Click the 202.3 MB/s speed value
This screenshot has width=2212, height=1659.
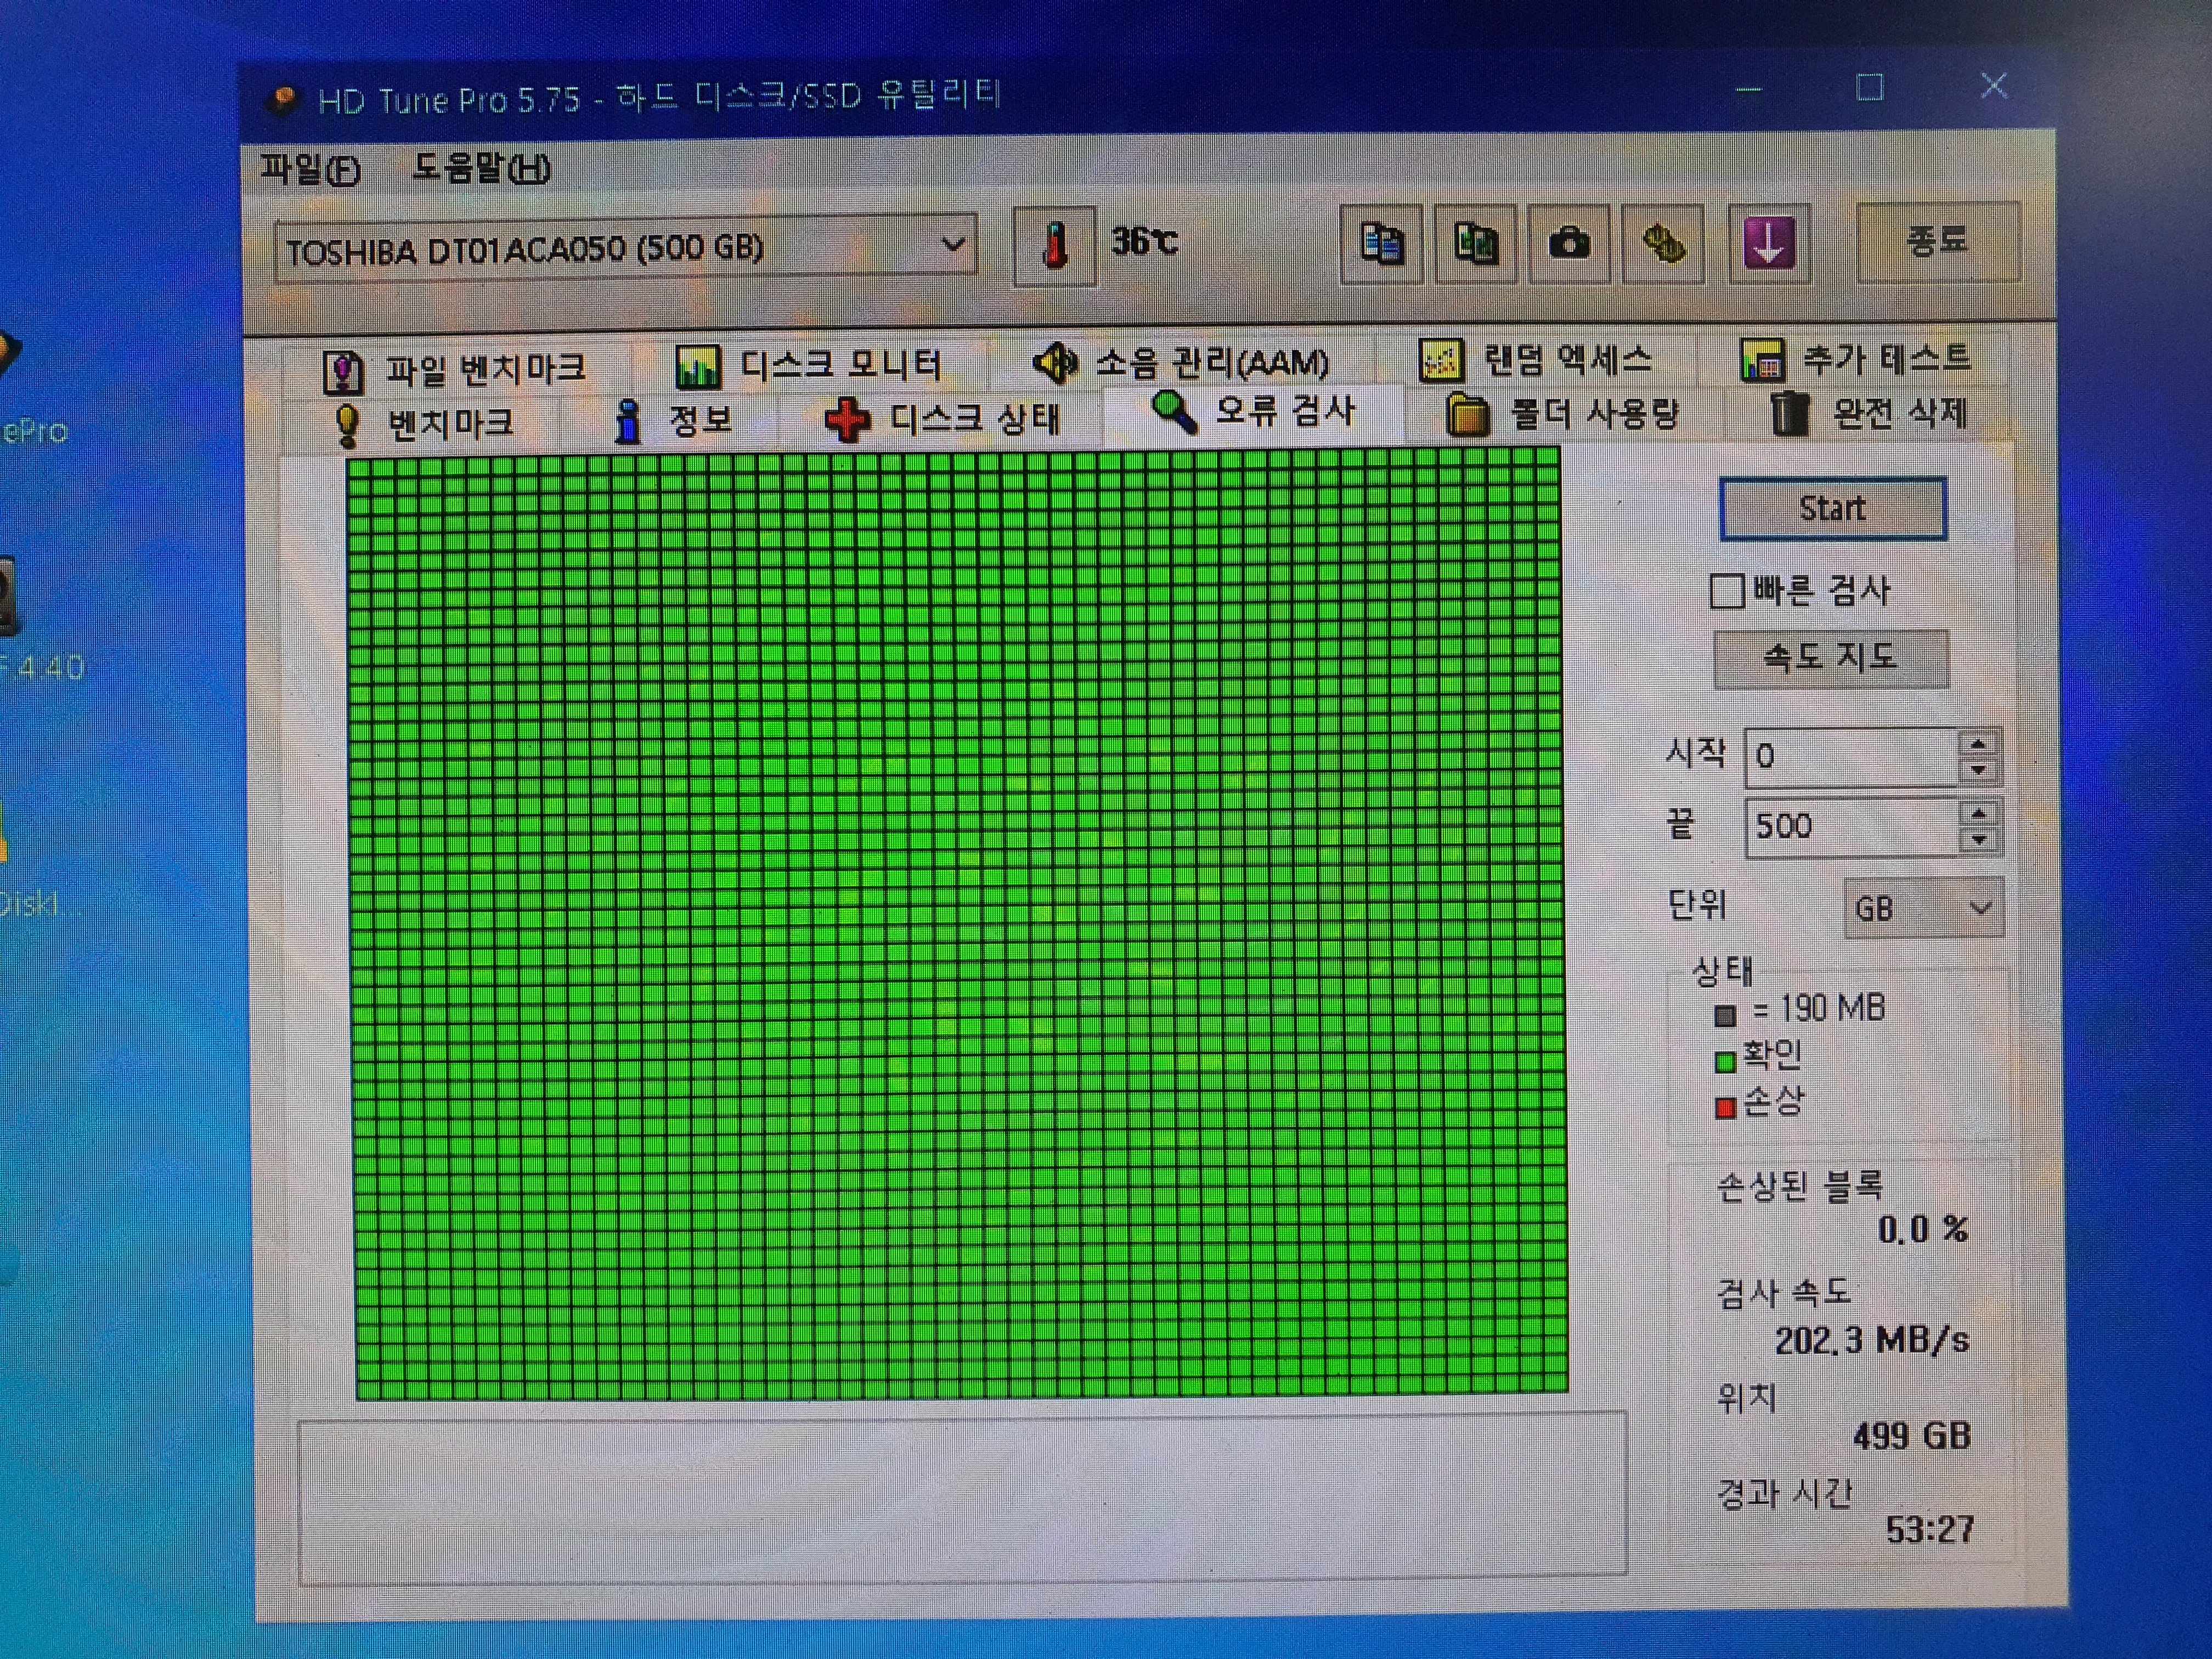1872,1340
